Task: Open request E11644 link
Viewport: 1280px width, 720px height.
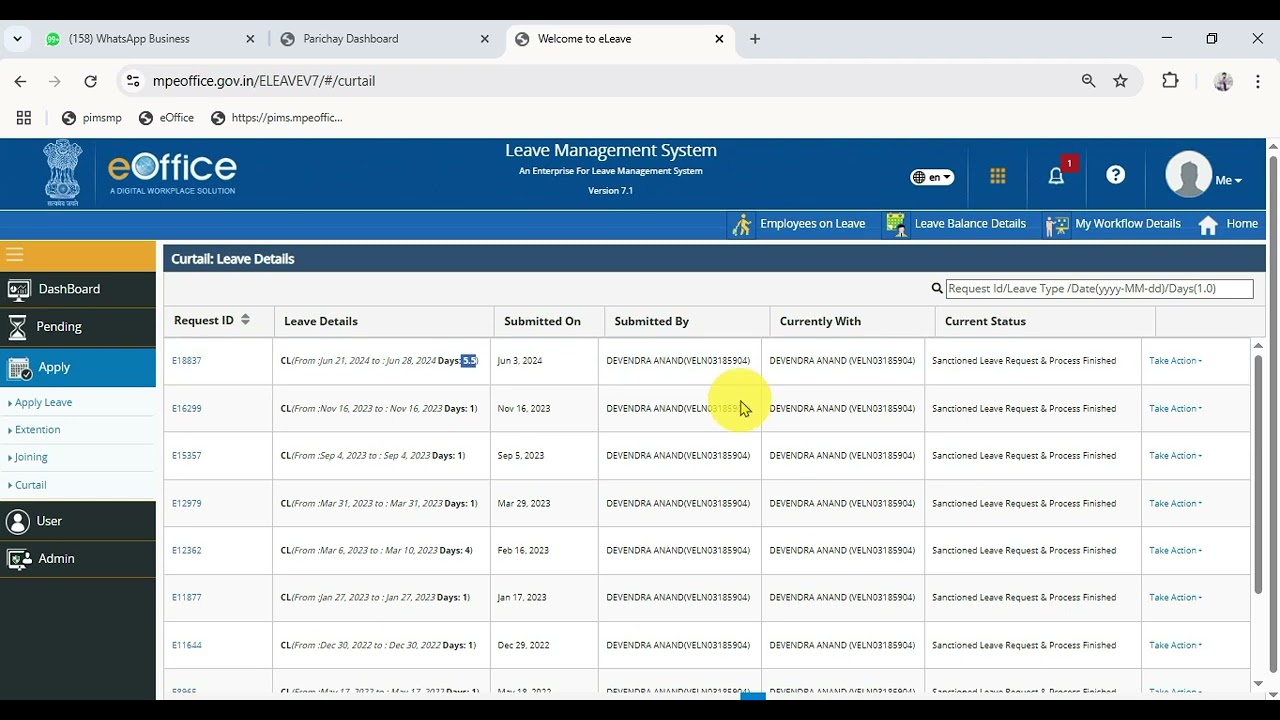Action: point(187,645)
